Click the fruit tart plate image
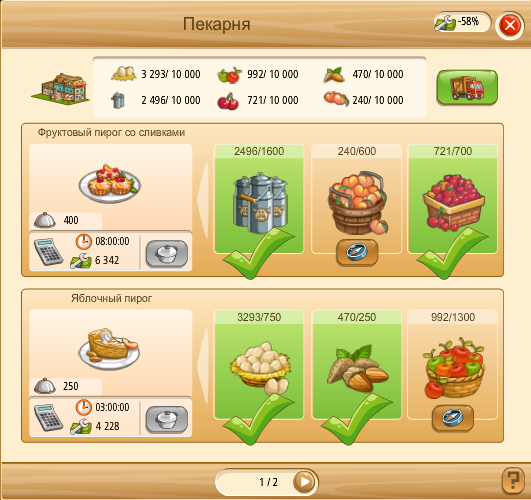The image size is (531, 500). pos(110,183)
